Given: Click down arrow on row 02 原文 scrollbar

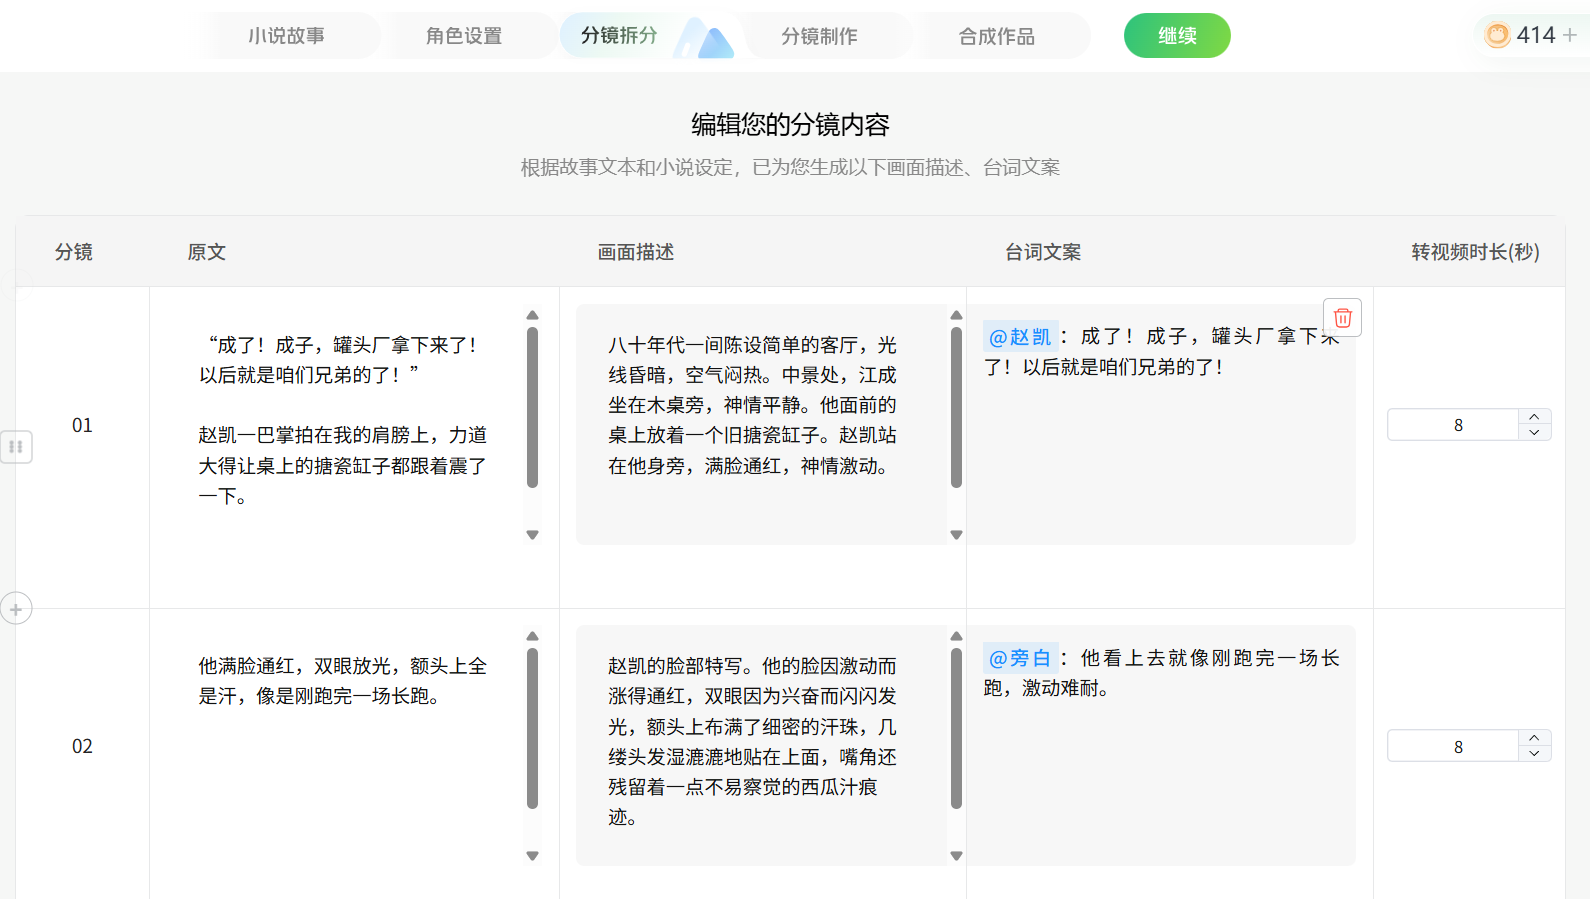Looking at the screenshot, I should pyautogui.click(x=532, y=856).
